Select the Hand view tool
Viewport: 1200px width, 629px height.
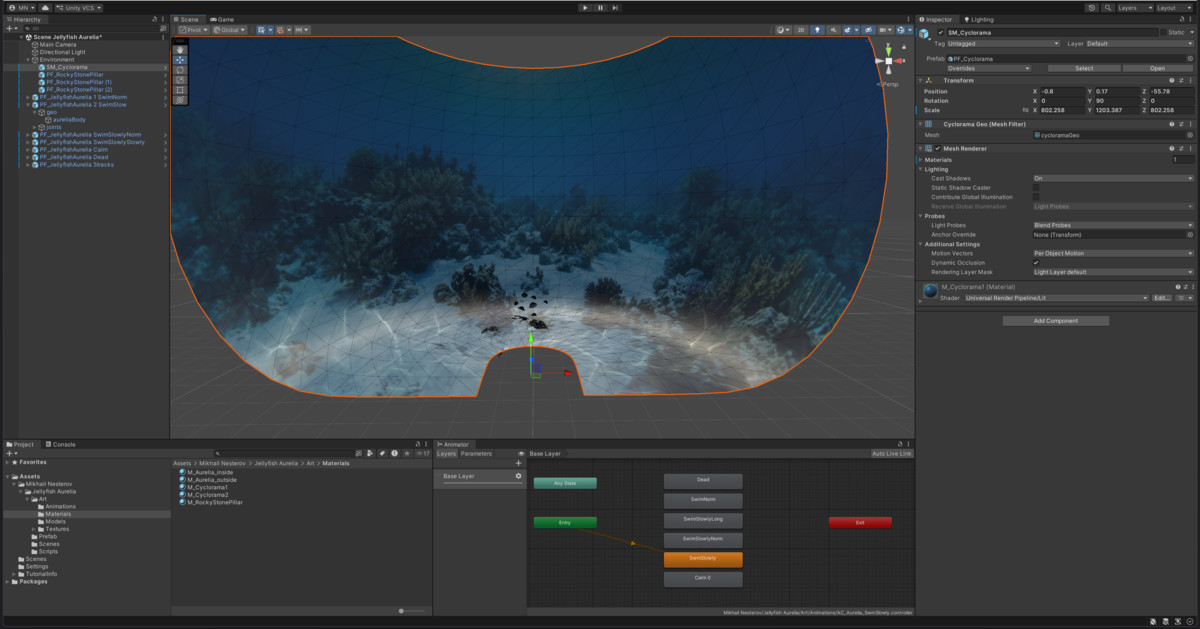[x=180, y=49]
